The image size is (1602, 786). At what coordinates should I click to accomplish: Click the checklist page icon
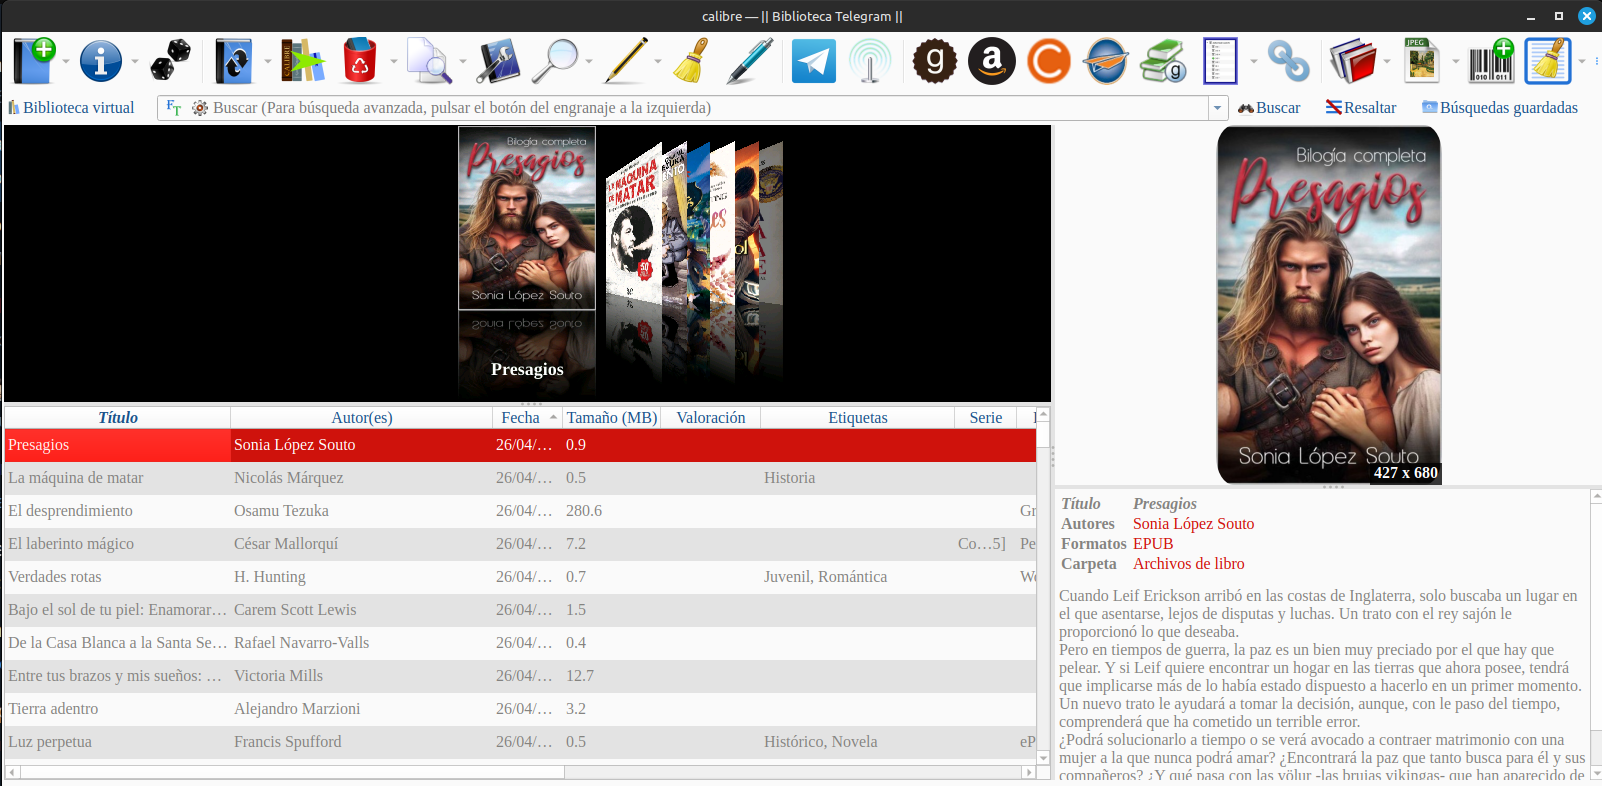coord(1220,61)
